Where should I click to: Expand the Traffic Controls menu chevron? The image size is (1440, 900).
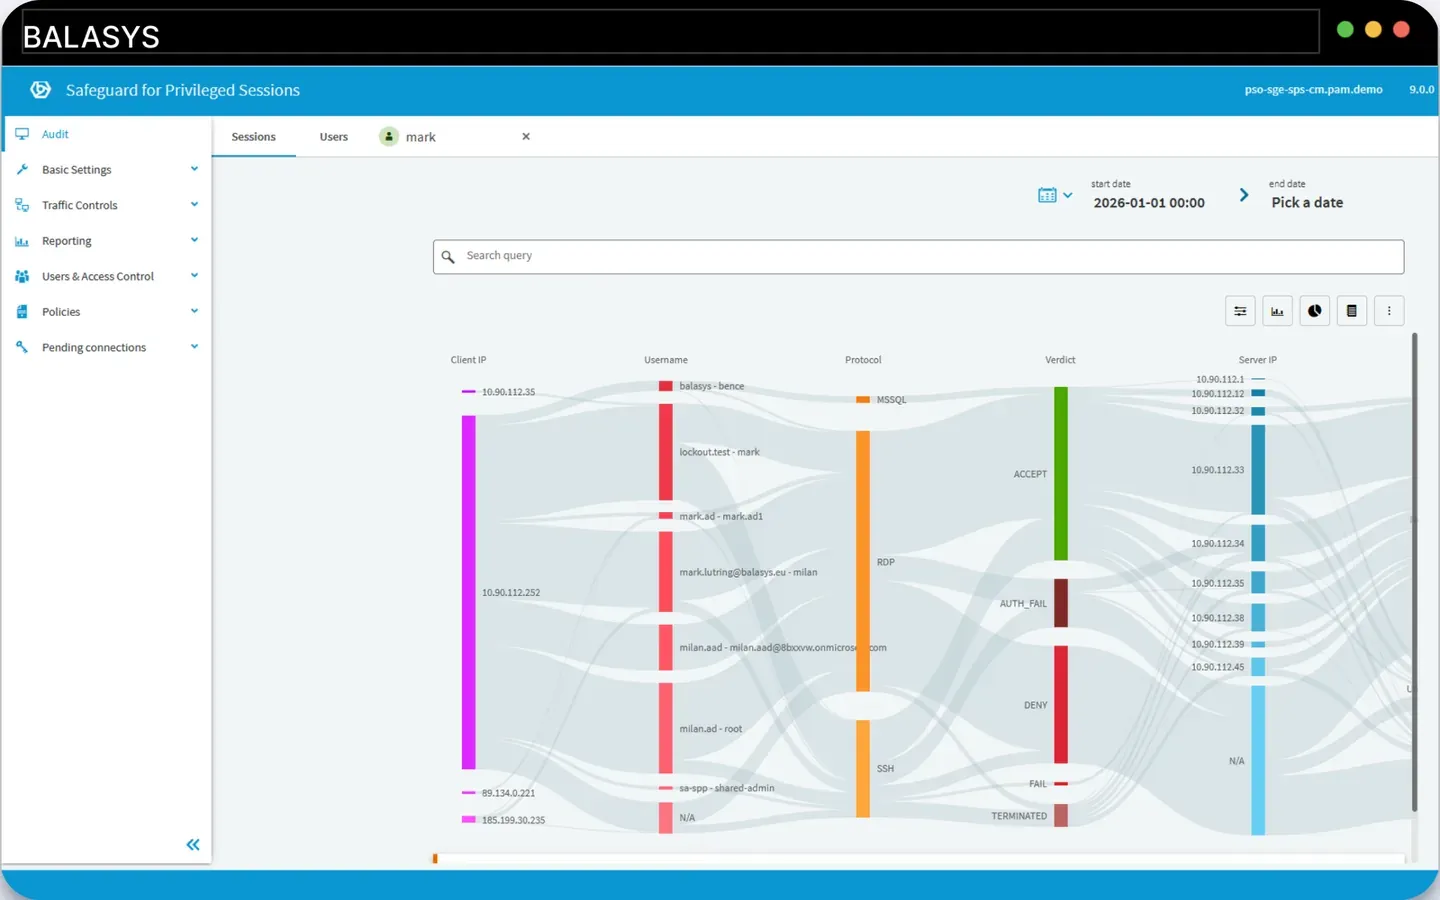(x=194, y=204)
